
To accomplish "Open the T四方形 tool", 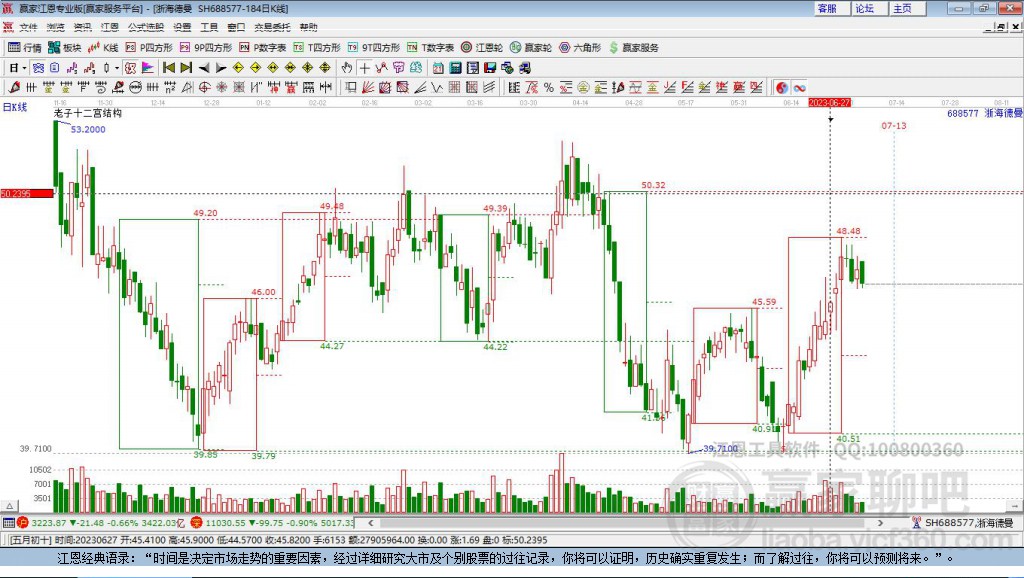I will point(317,48).
